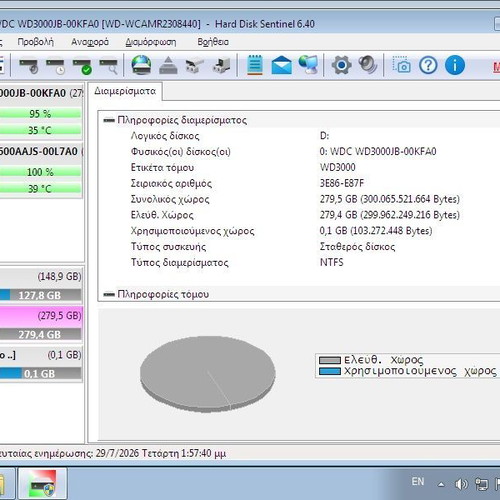500x500 pixels.
Task: Click the blue envelope e-mail icon
Action: click(x=282, y=65)
